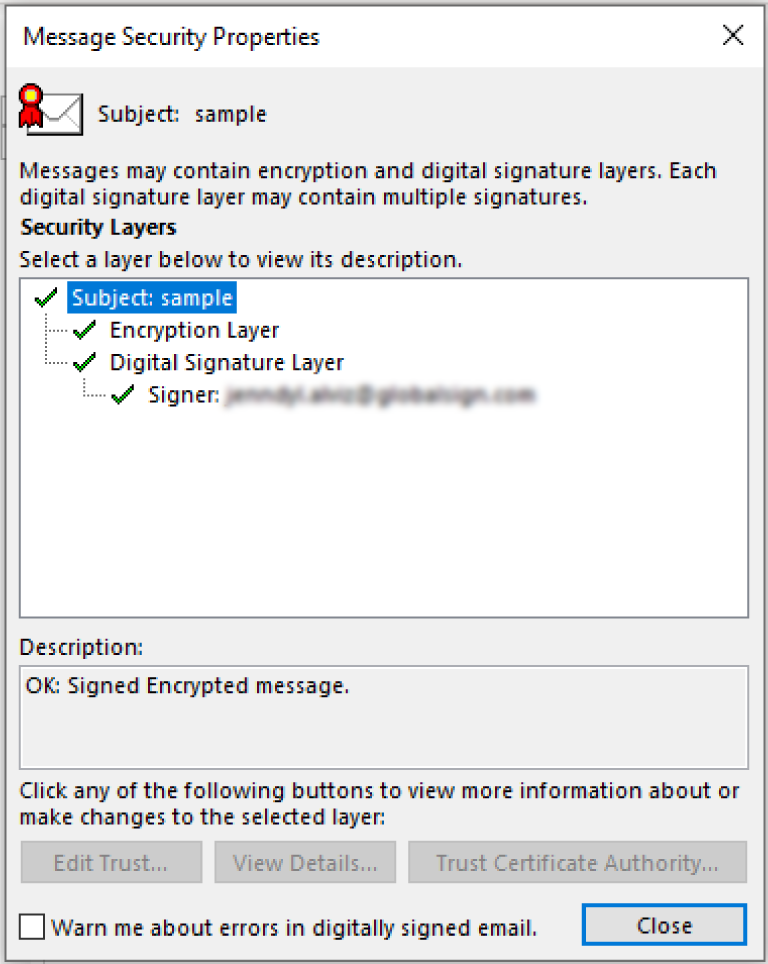Screen dimensions: 768x964
Task: Click the checkmark on the highlighted root layer
Action: [x=45, y=297]
